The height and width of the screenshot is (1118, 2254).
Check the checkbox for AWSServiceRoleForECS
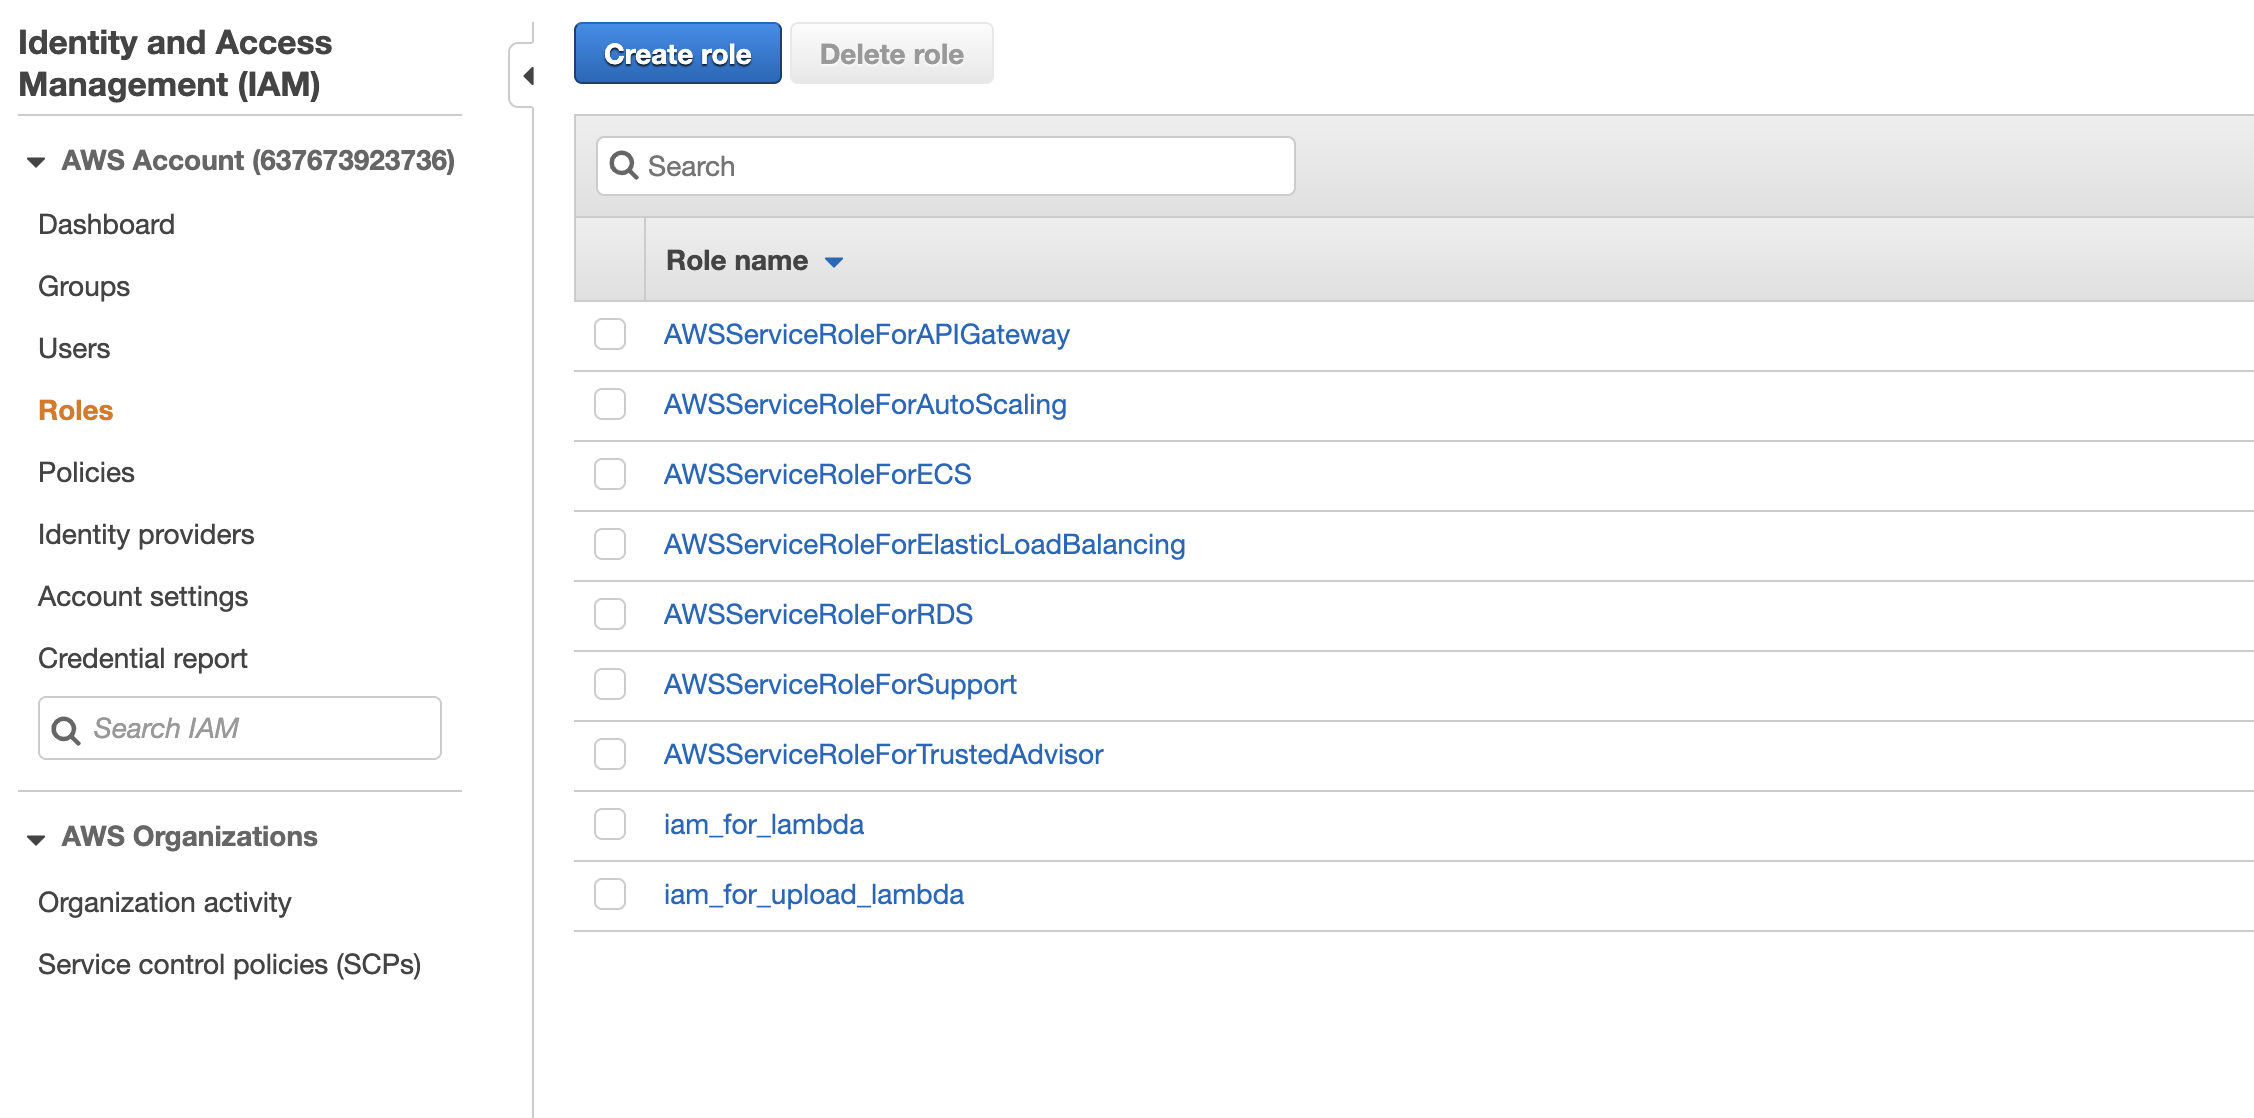(610, 474)
